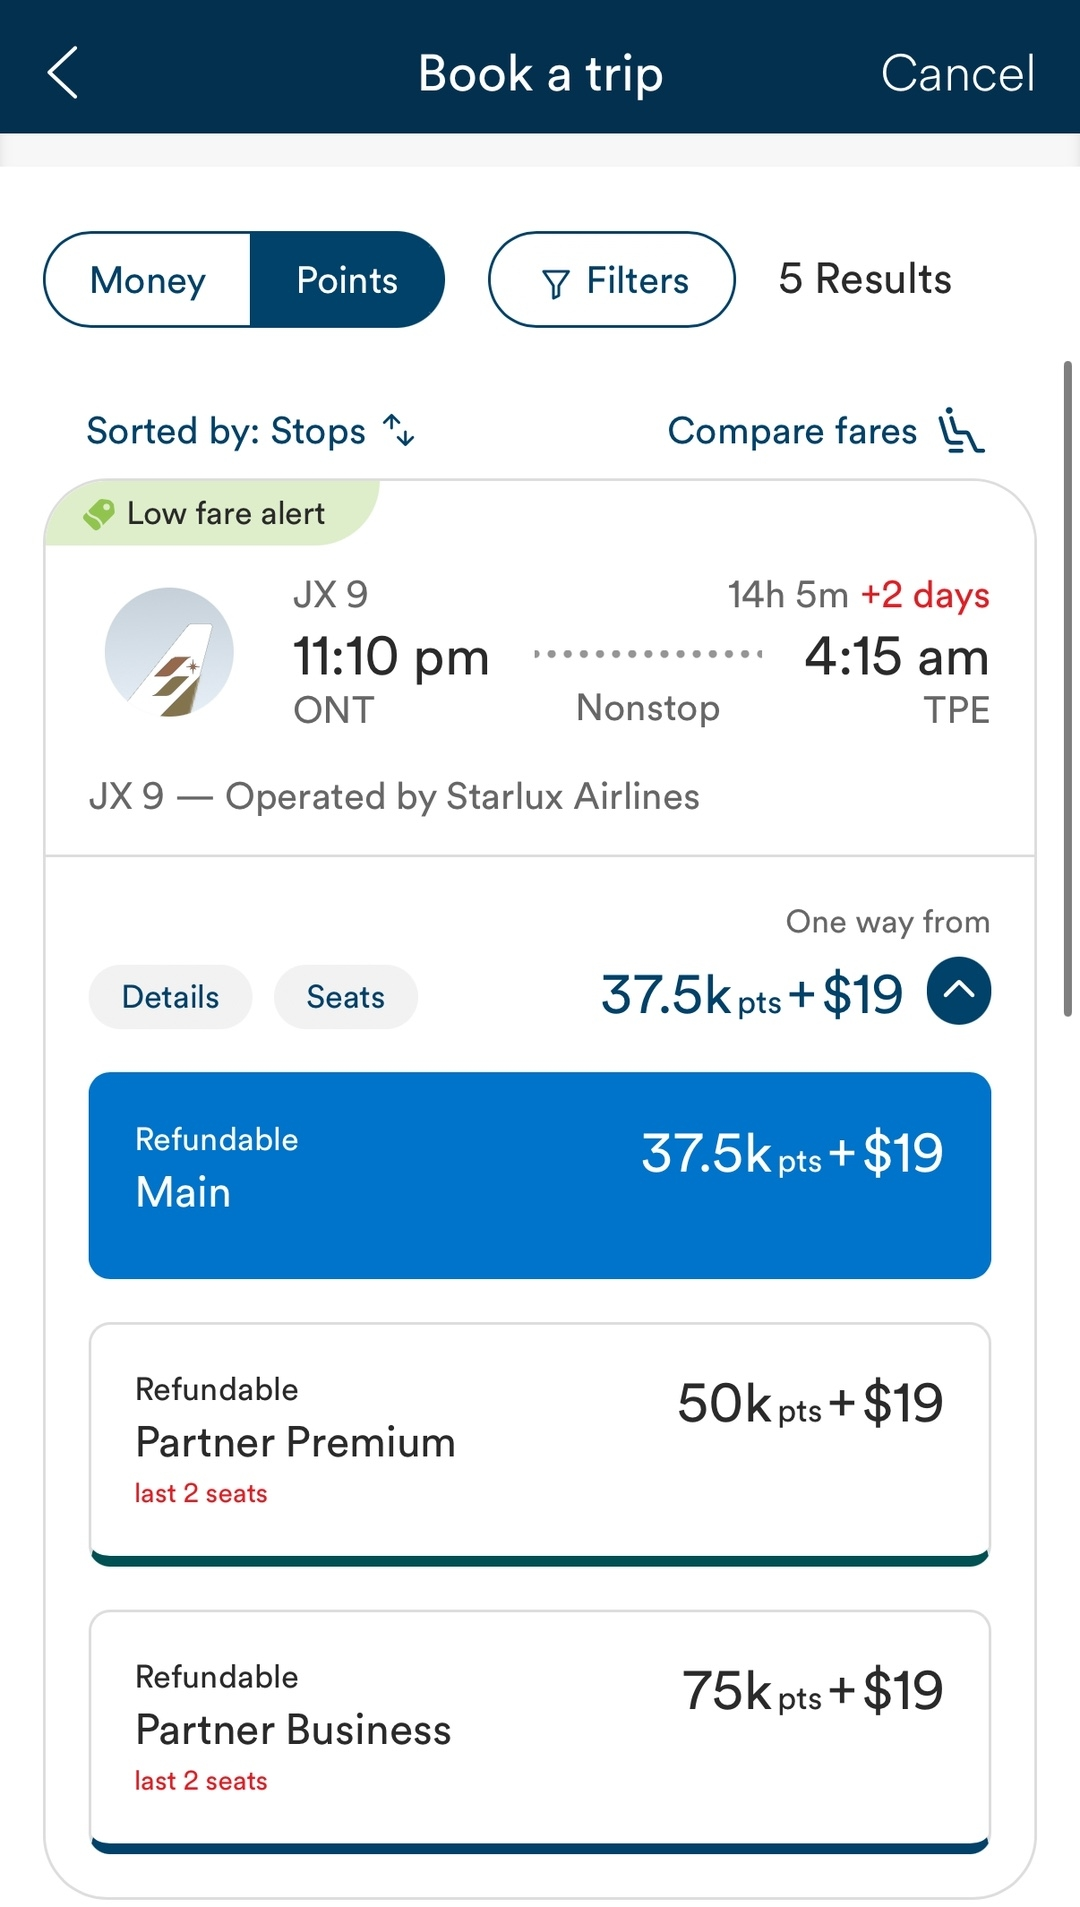Open Compare fares

pos(792,431)
